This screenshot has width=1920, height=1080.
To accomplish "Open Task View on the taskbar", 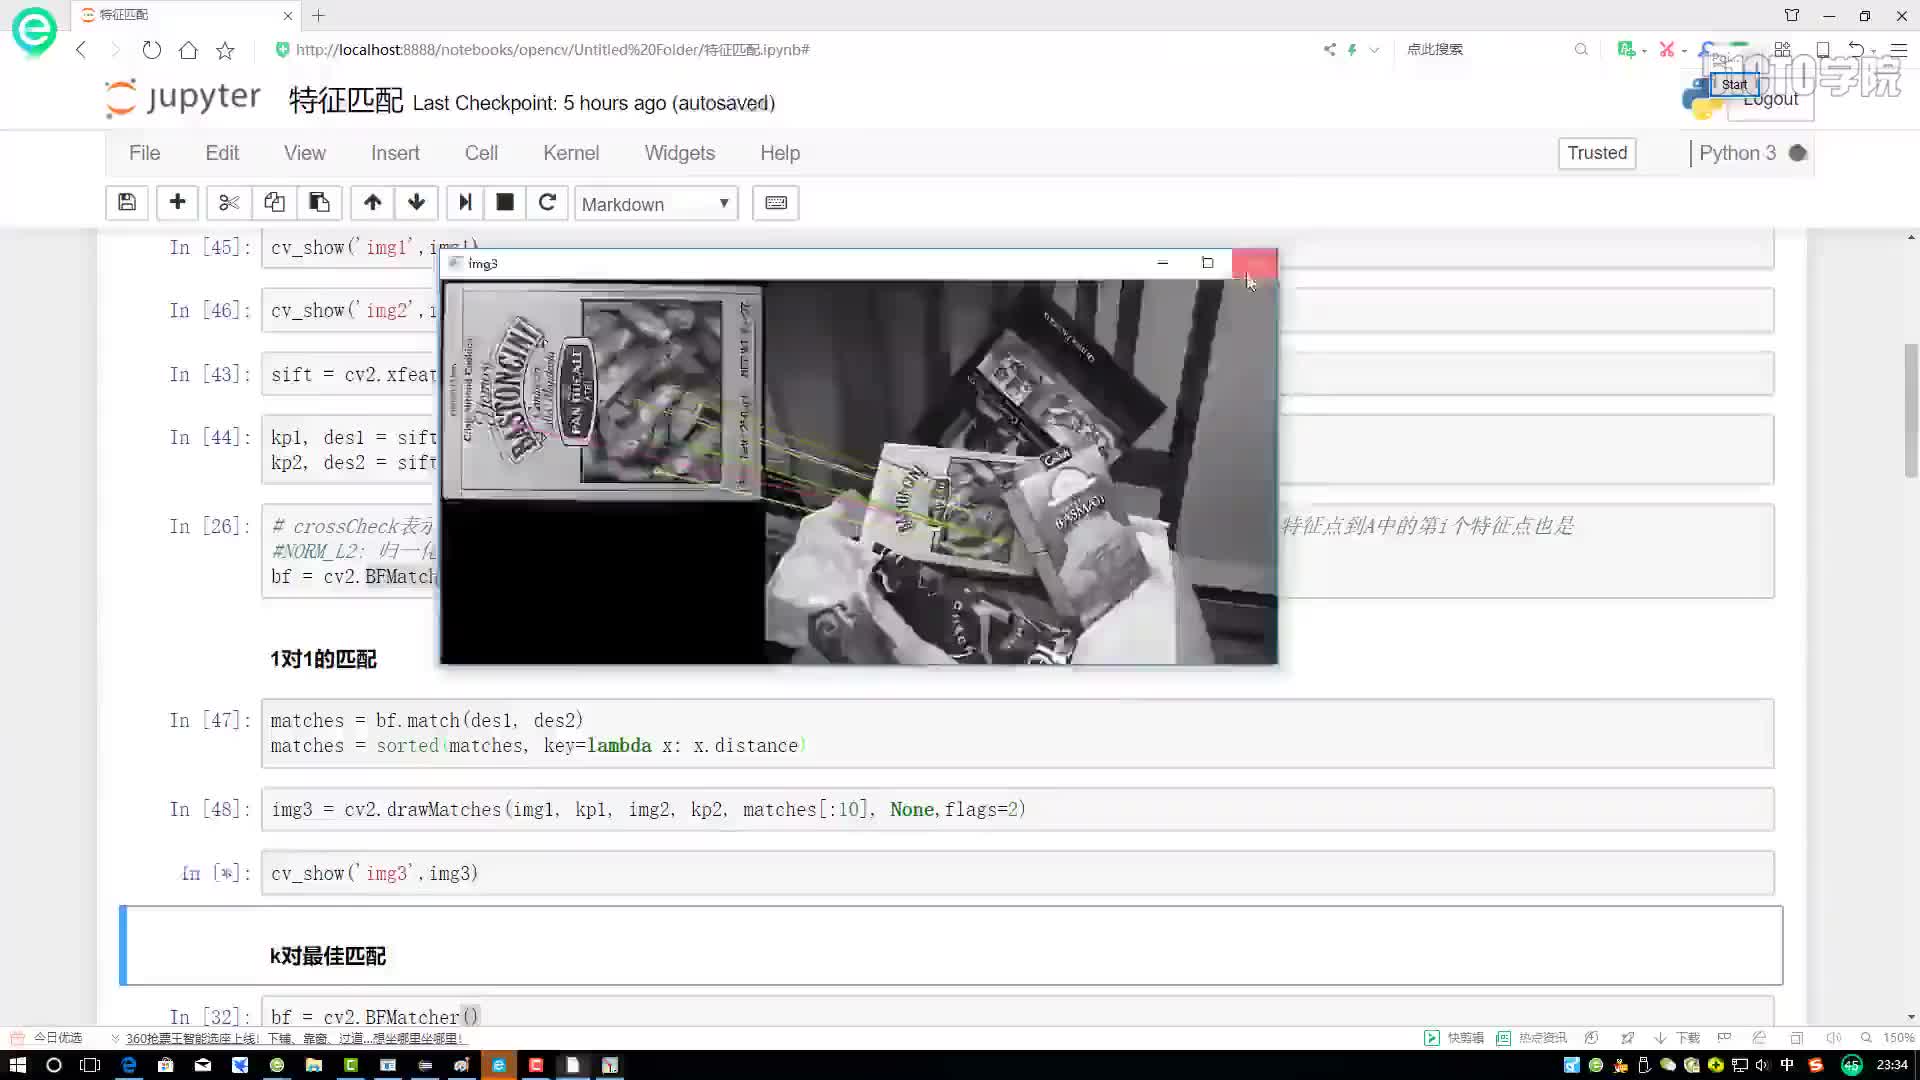I will (90, 1065).
